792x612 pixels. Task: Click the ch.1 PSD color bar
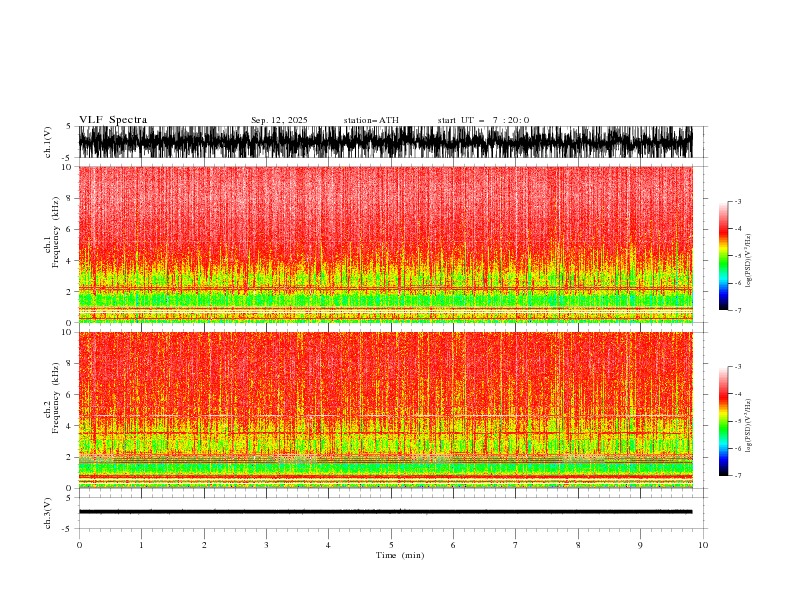[x=723, y=255]
